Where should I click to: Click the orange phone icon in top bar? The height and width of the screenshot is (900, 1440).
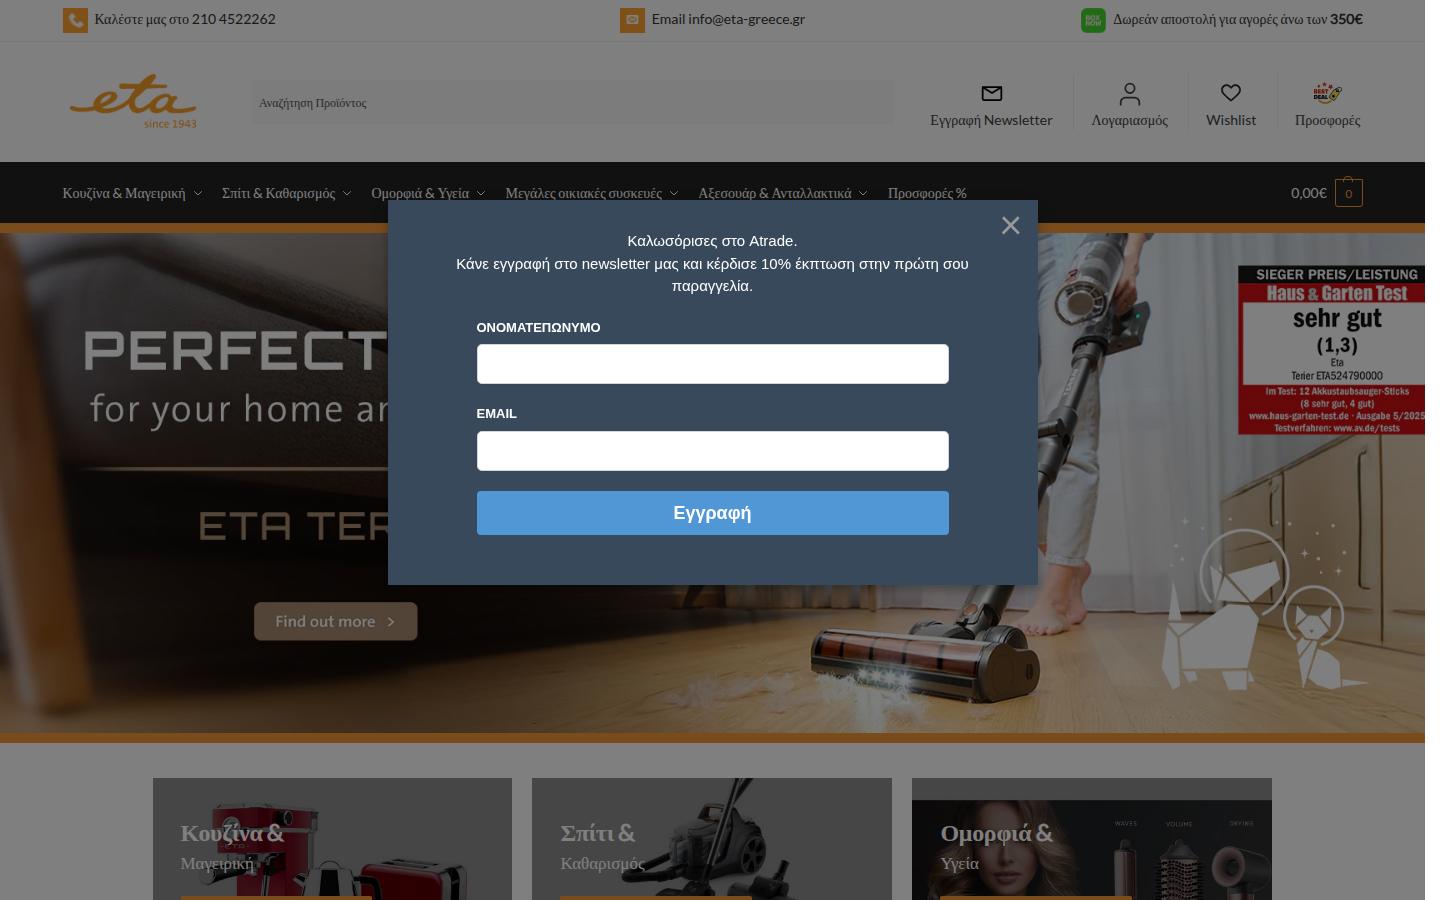click(x=75, y=20)
